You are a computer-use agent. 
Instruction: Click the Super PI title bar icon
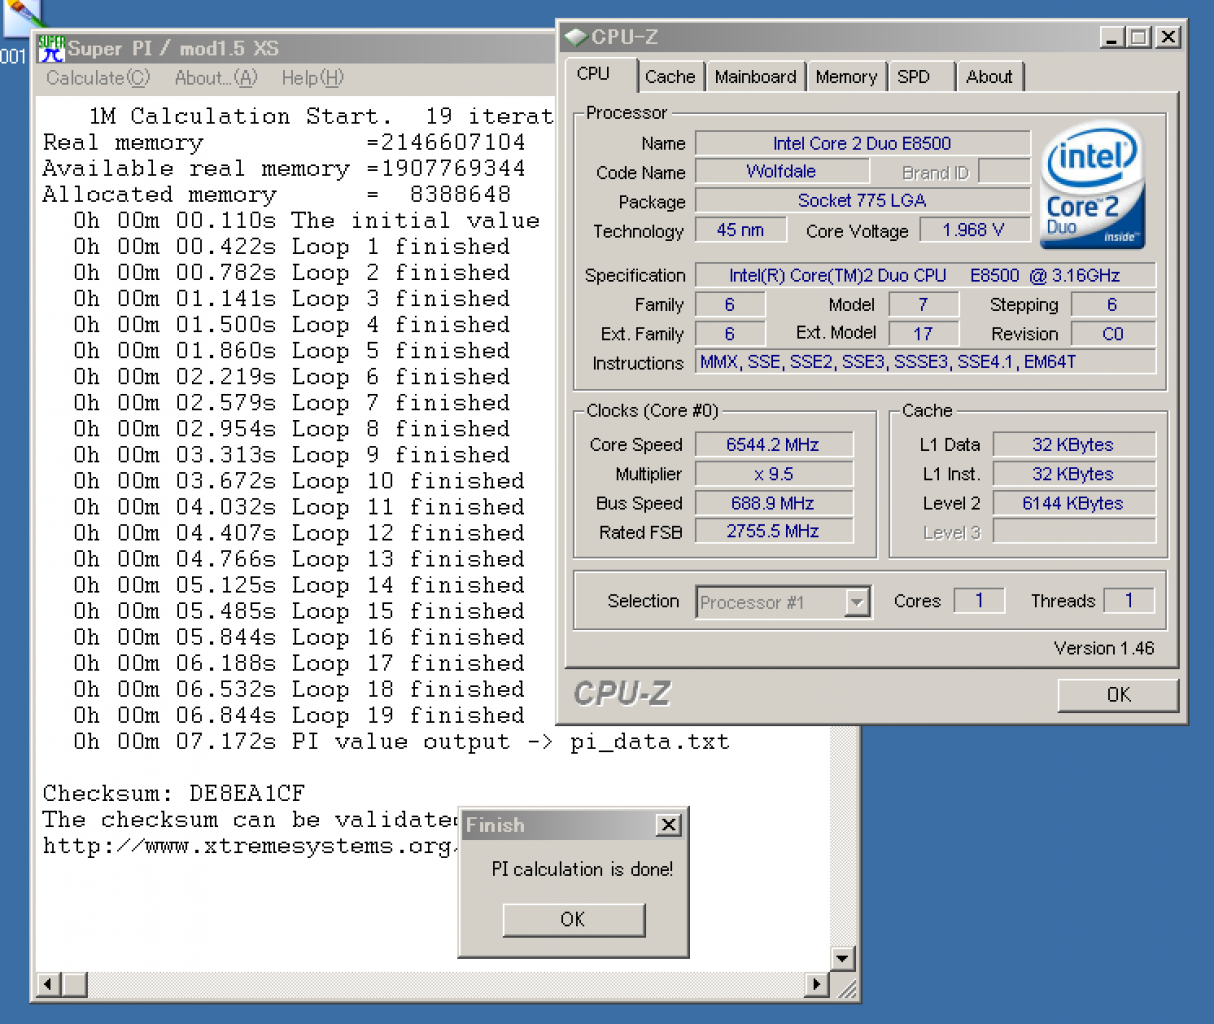coord(51,48)
